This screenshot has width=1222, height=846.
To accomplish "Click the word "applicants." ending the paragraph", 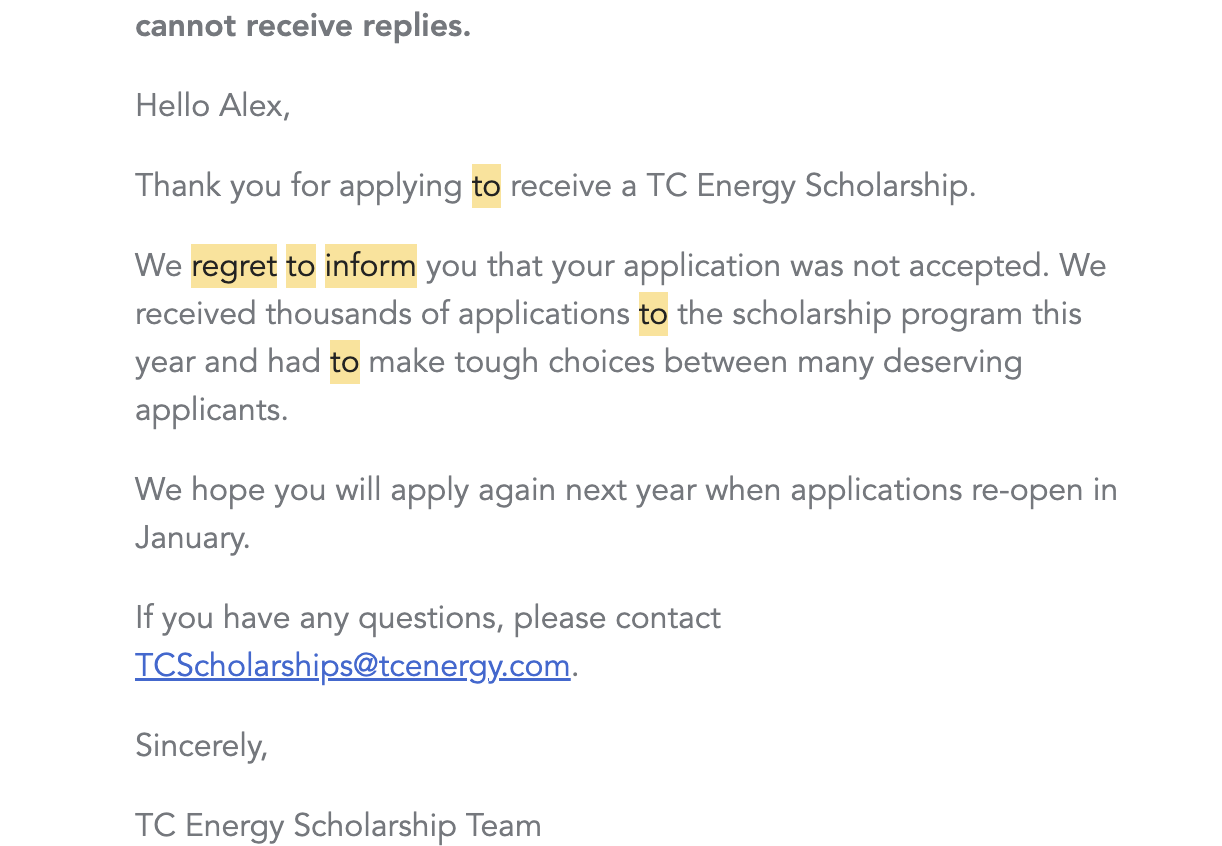I will pyautogui.click(x=211, y=410).
